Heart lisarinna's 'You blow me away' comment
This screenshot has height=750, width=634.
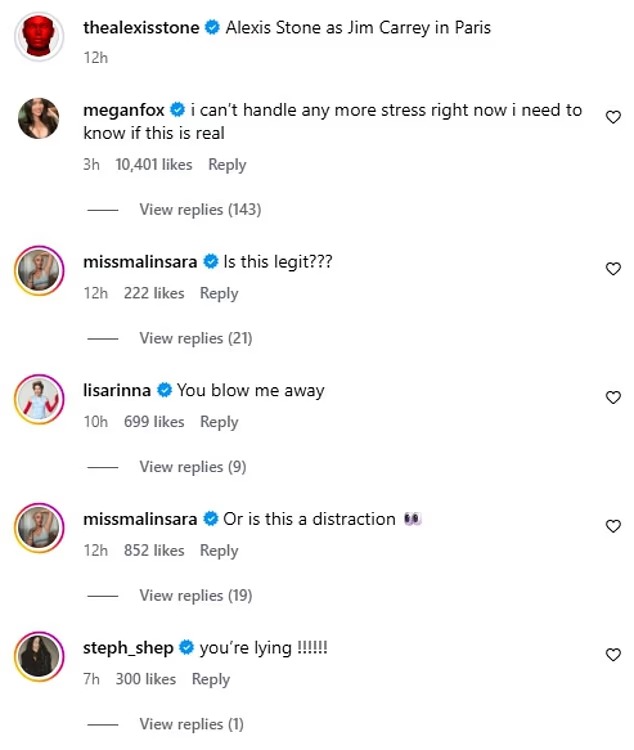(x=614, y=397)
